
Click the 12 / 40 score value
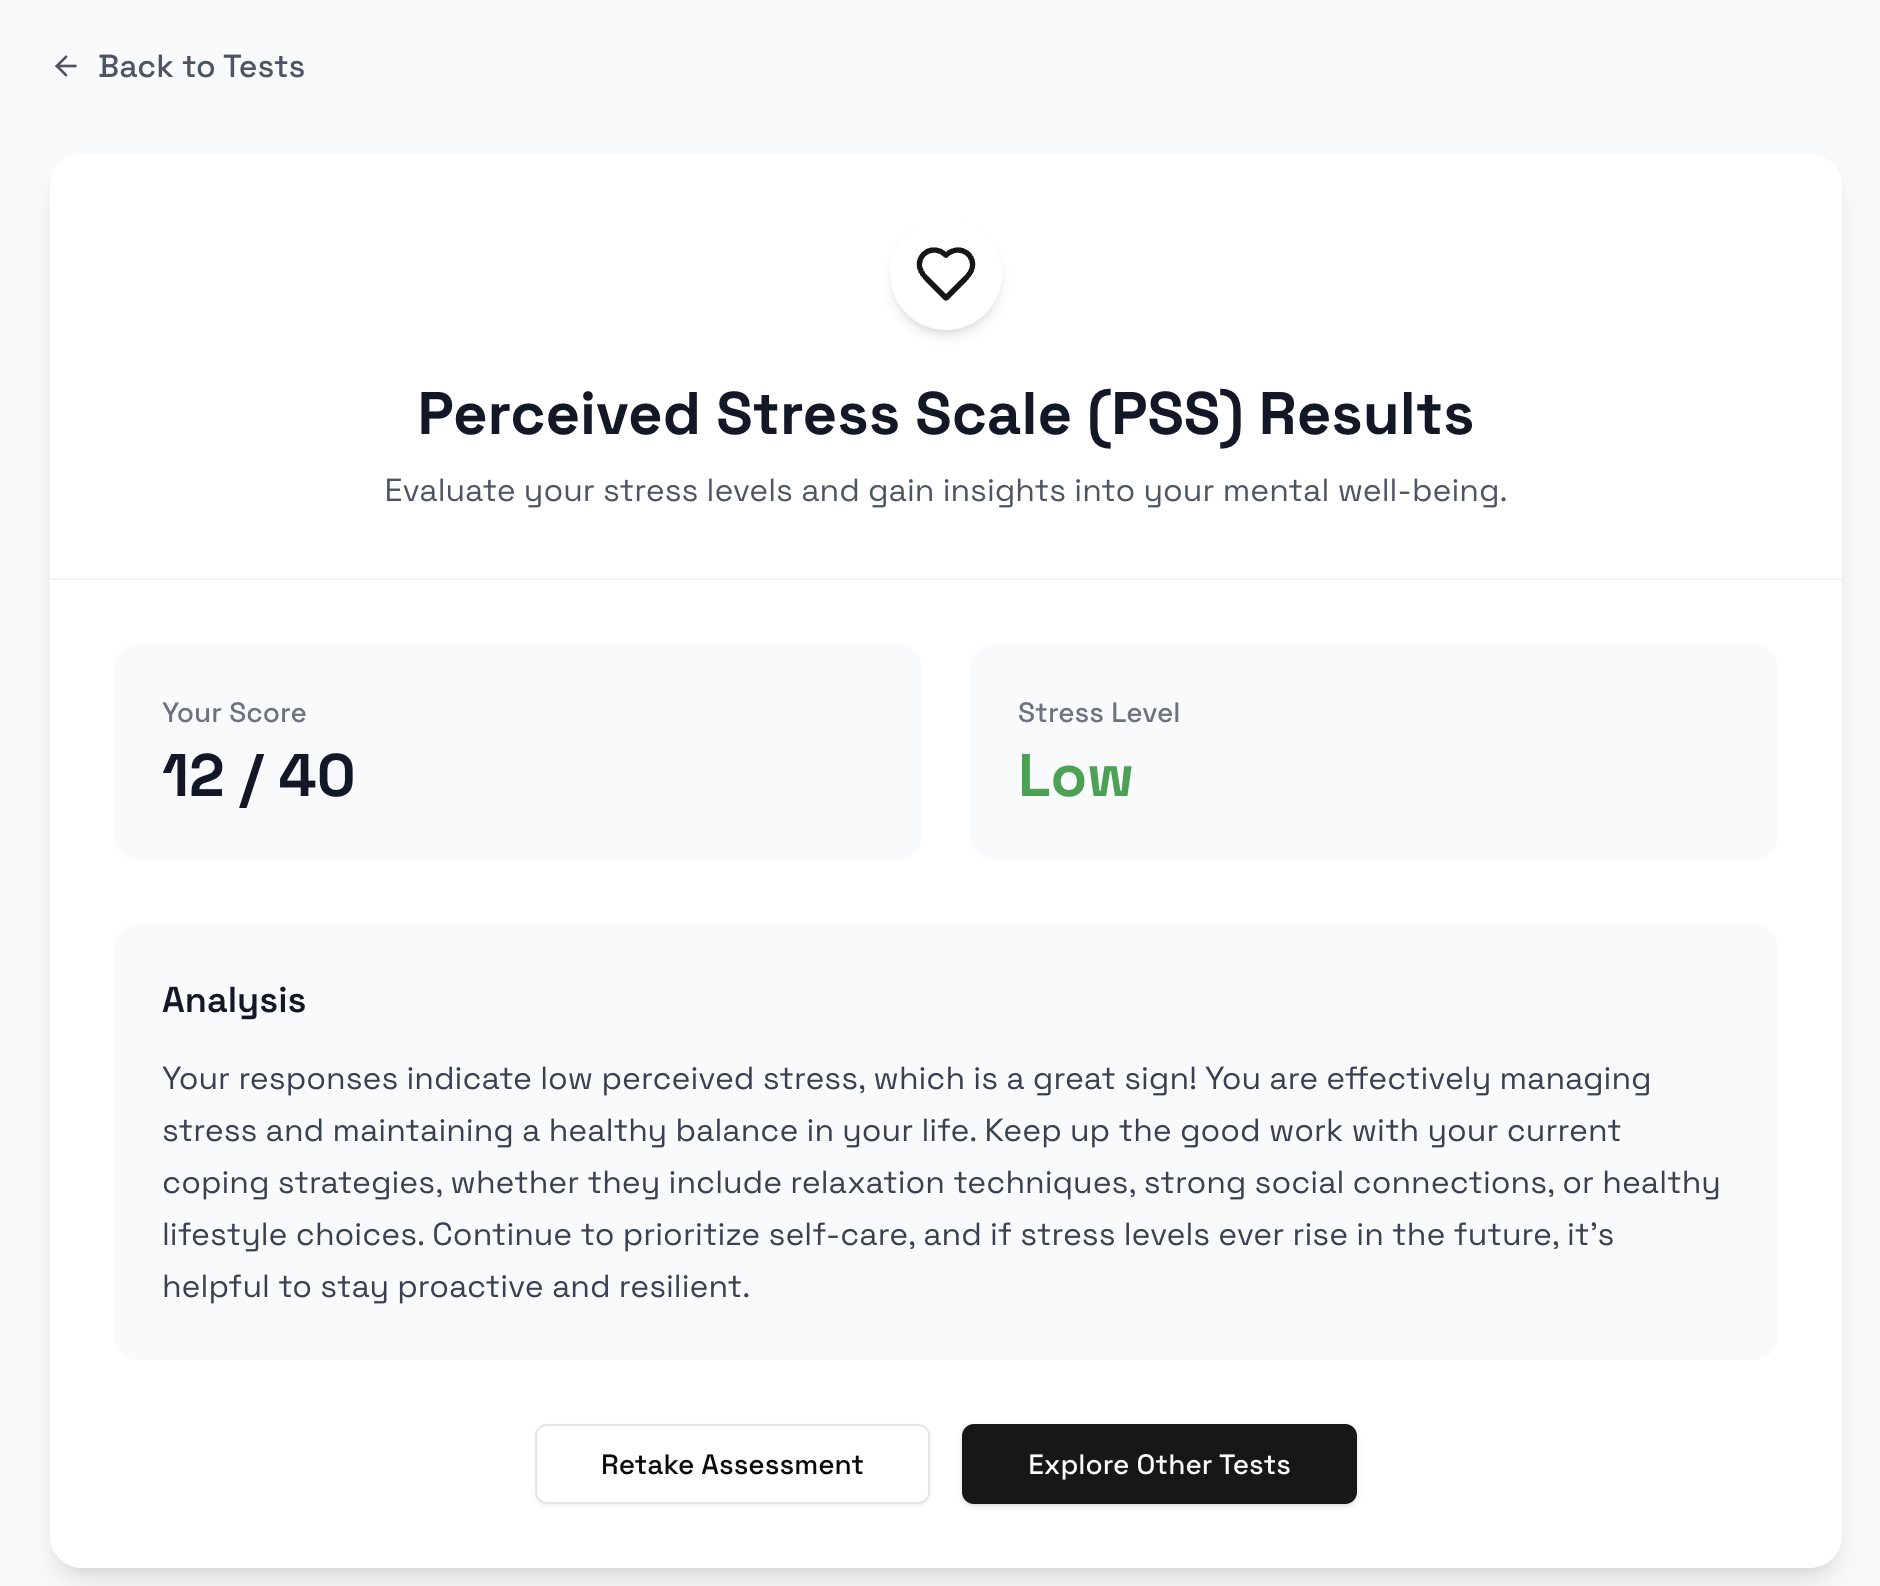click(258, 776)
